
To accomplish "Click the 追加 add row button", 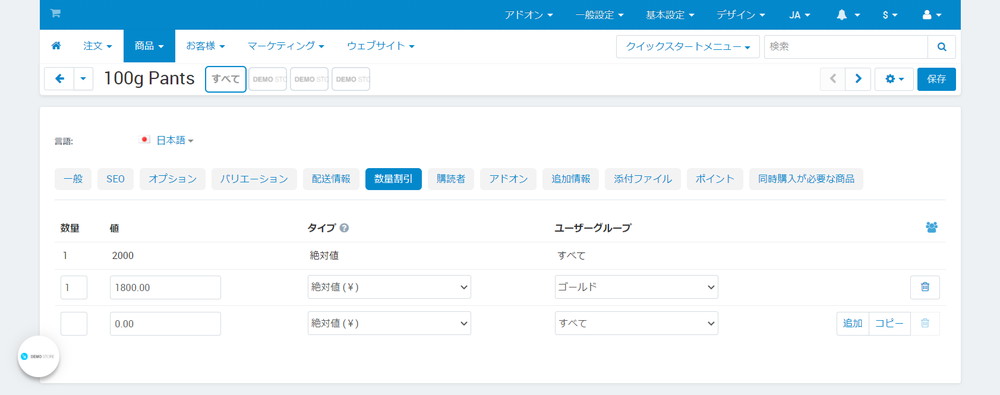I will pyautogui.click(x=853, y=324).
